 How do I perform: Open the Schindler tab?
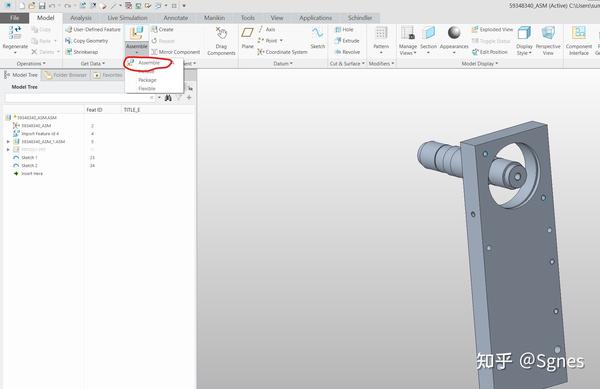pos(360,18)
